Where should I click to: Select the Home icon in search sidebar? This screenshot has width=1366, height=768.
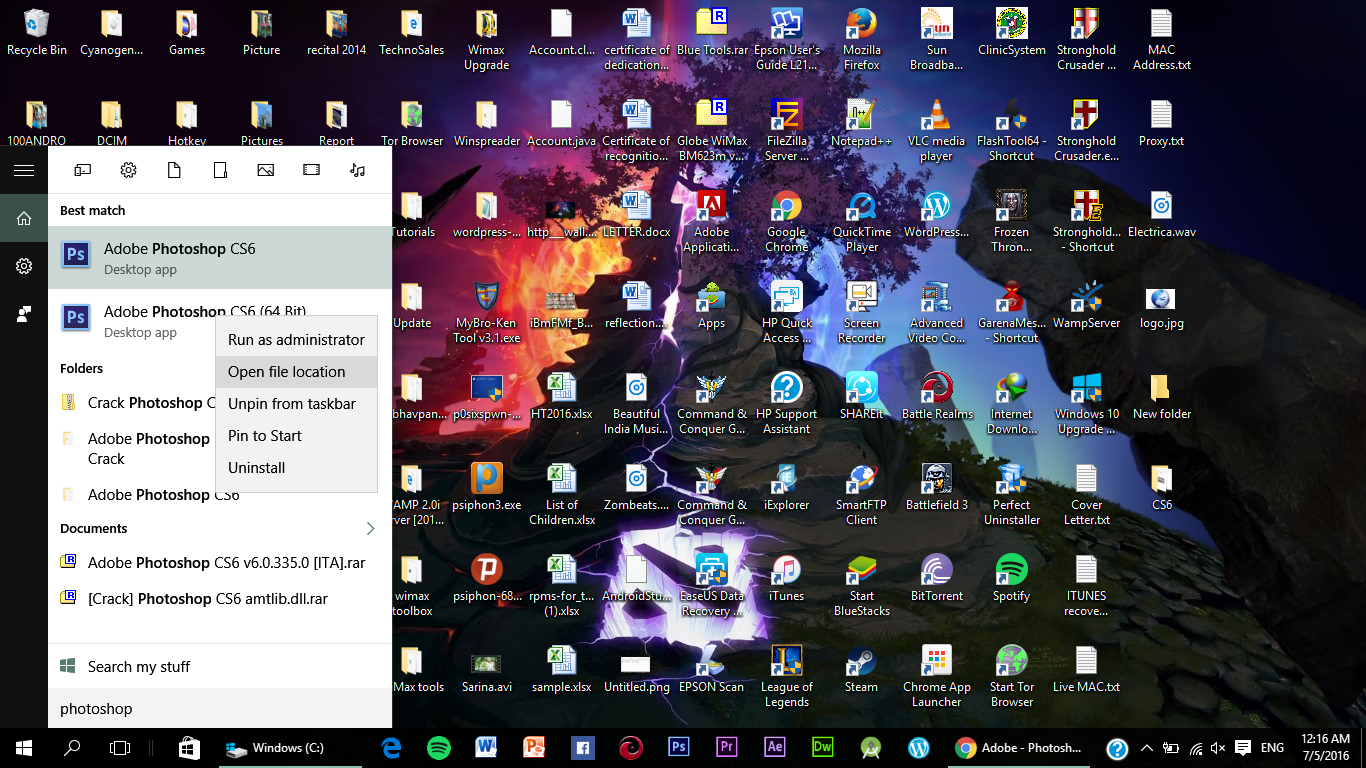(24, 218)
